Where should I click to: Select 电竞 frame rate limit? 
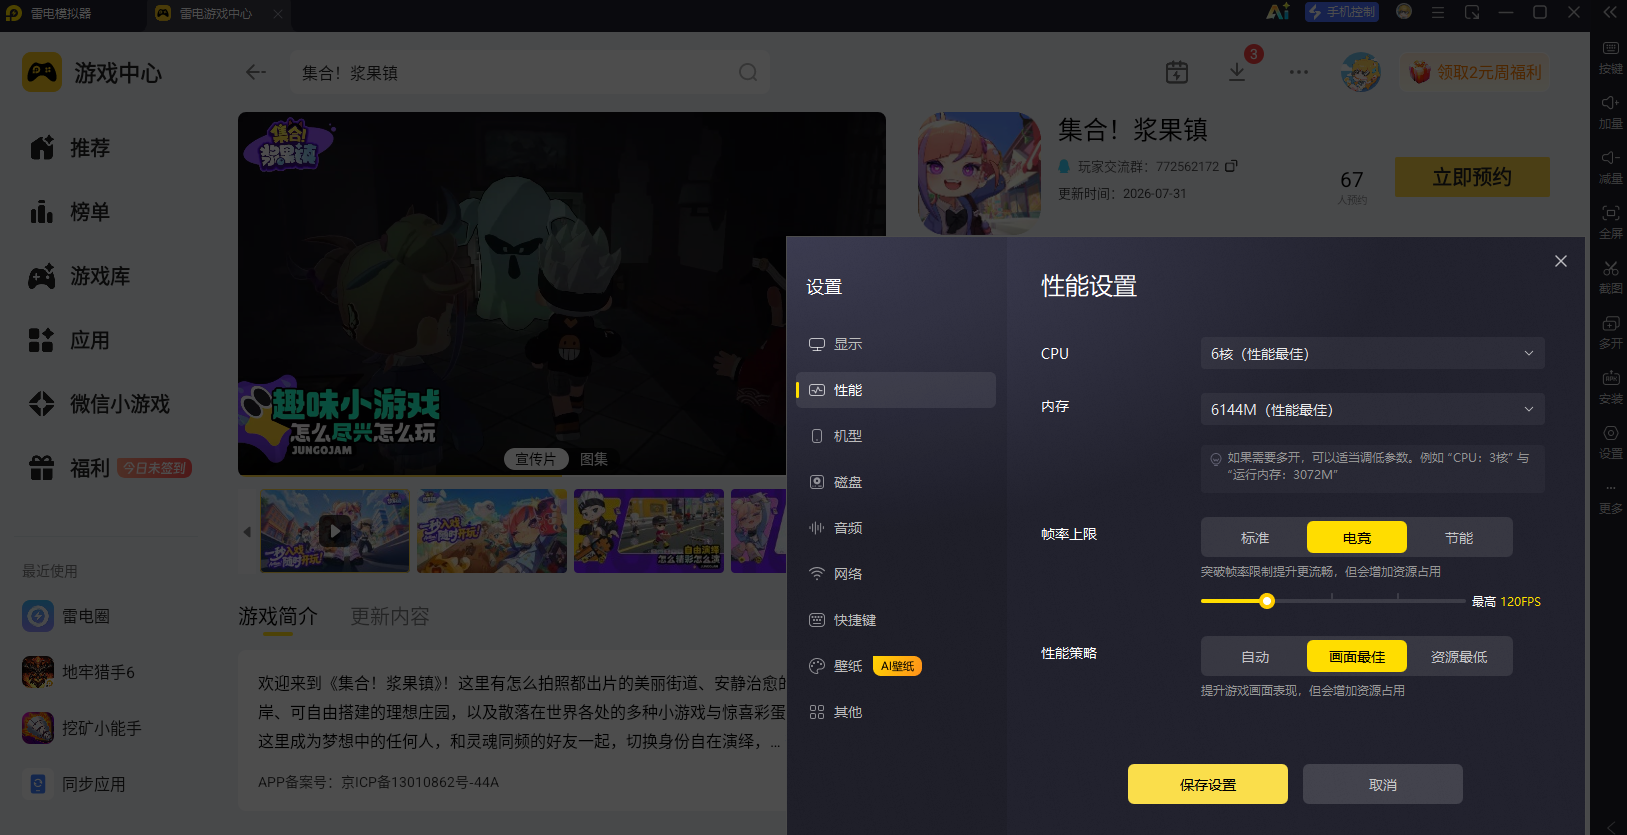1357,538
